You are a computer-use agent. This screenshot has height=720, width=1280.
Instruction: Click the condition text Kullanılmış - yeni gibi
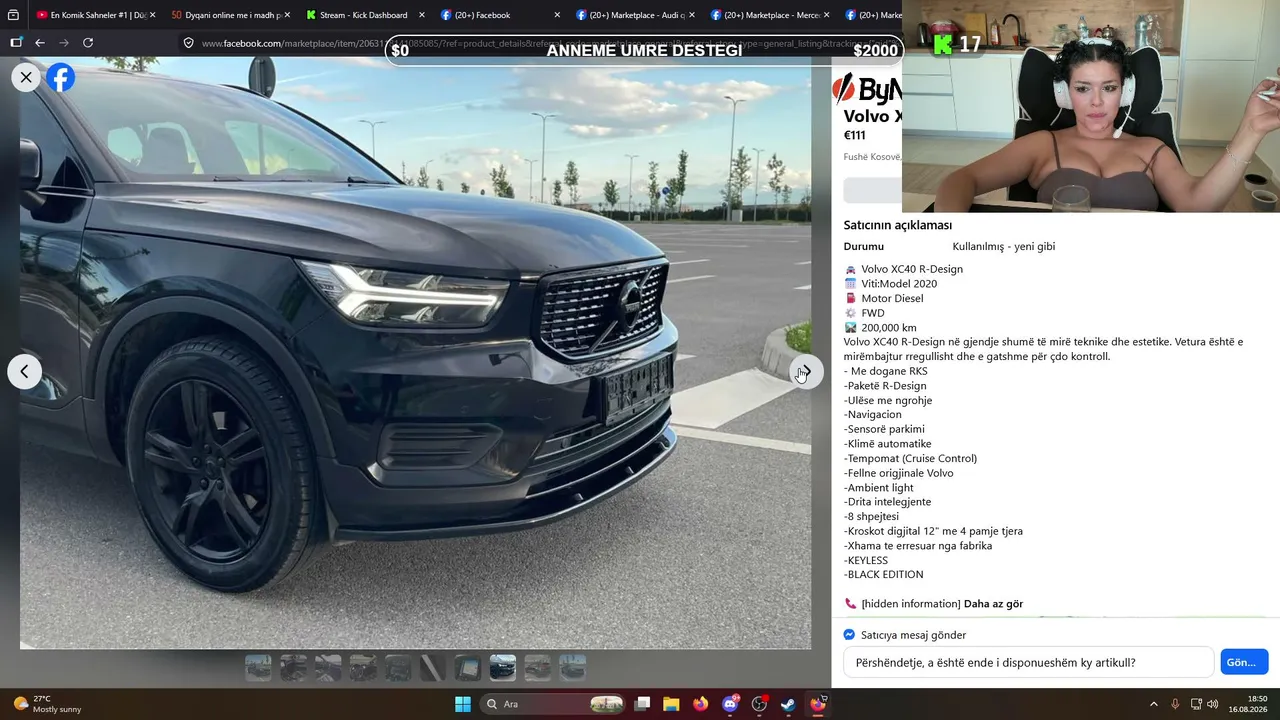click(x=1004, y=247)
